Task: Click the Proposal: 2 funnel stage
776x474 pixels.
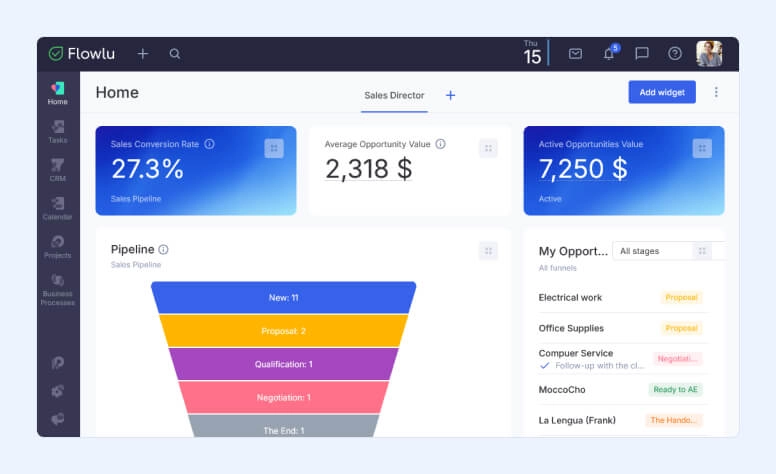Action: (x=284, y=331)
